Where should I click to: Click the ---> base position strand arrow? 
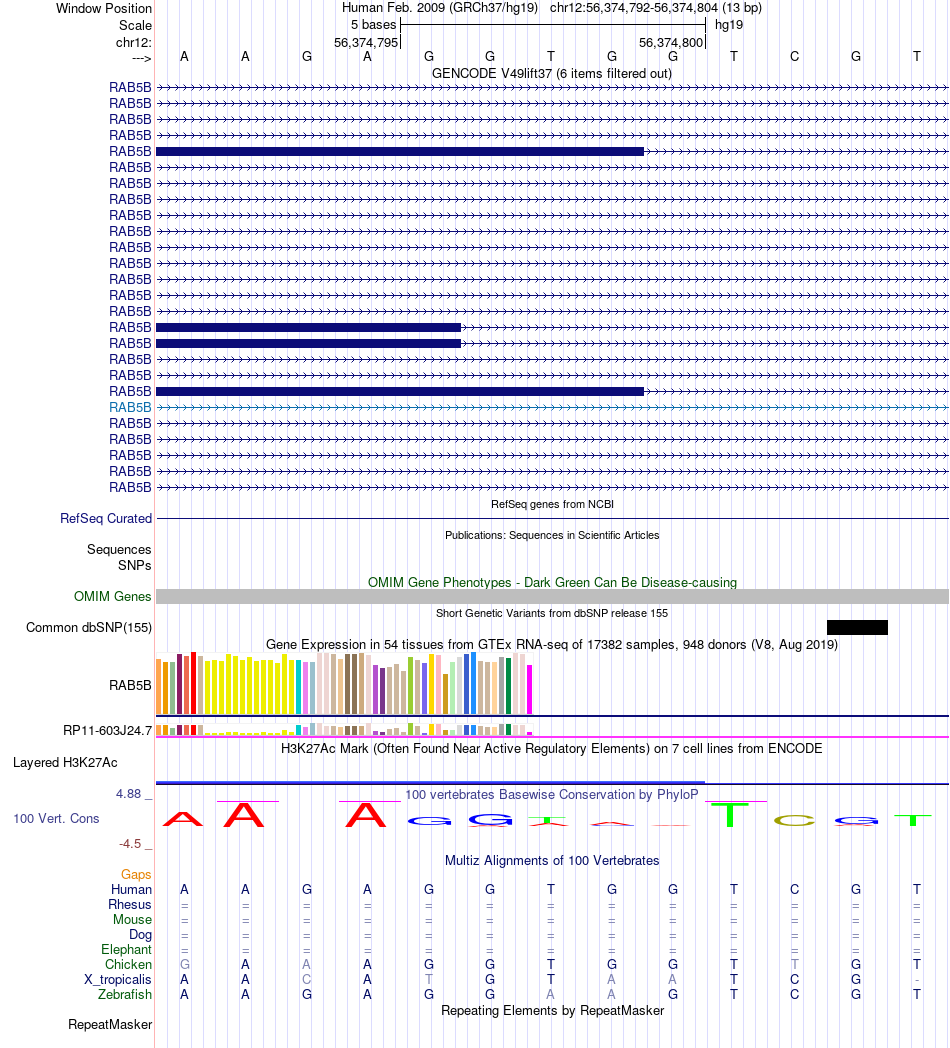click(141, 59)
